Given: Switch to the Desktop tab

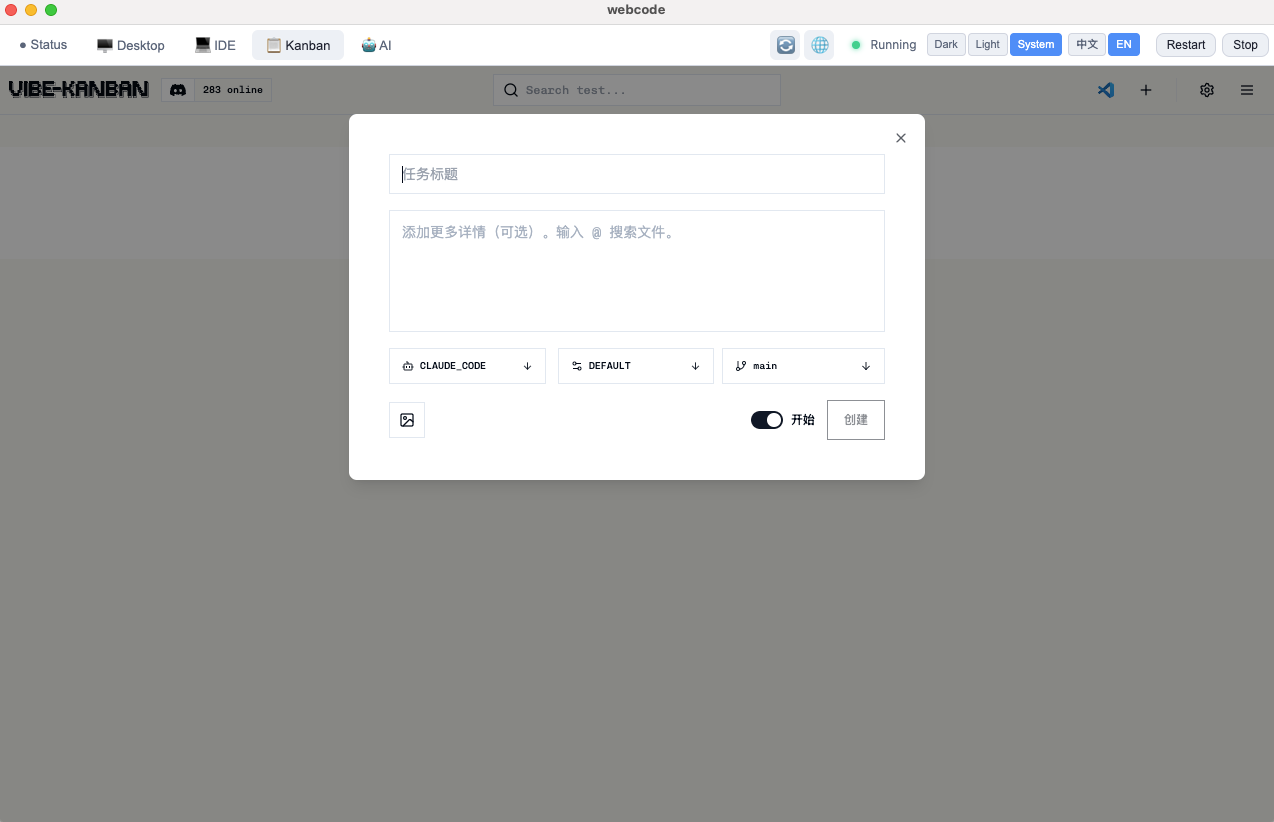Looking at the screenshot, I should 130,44.
